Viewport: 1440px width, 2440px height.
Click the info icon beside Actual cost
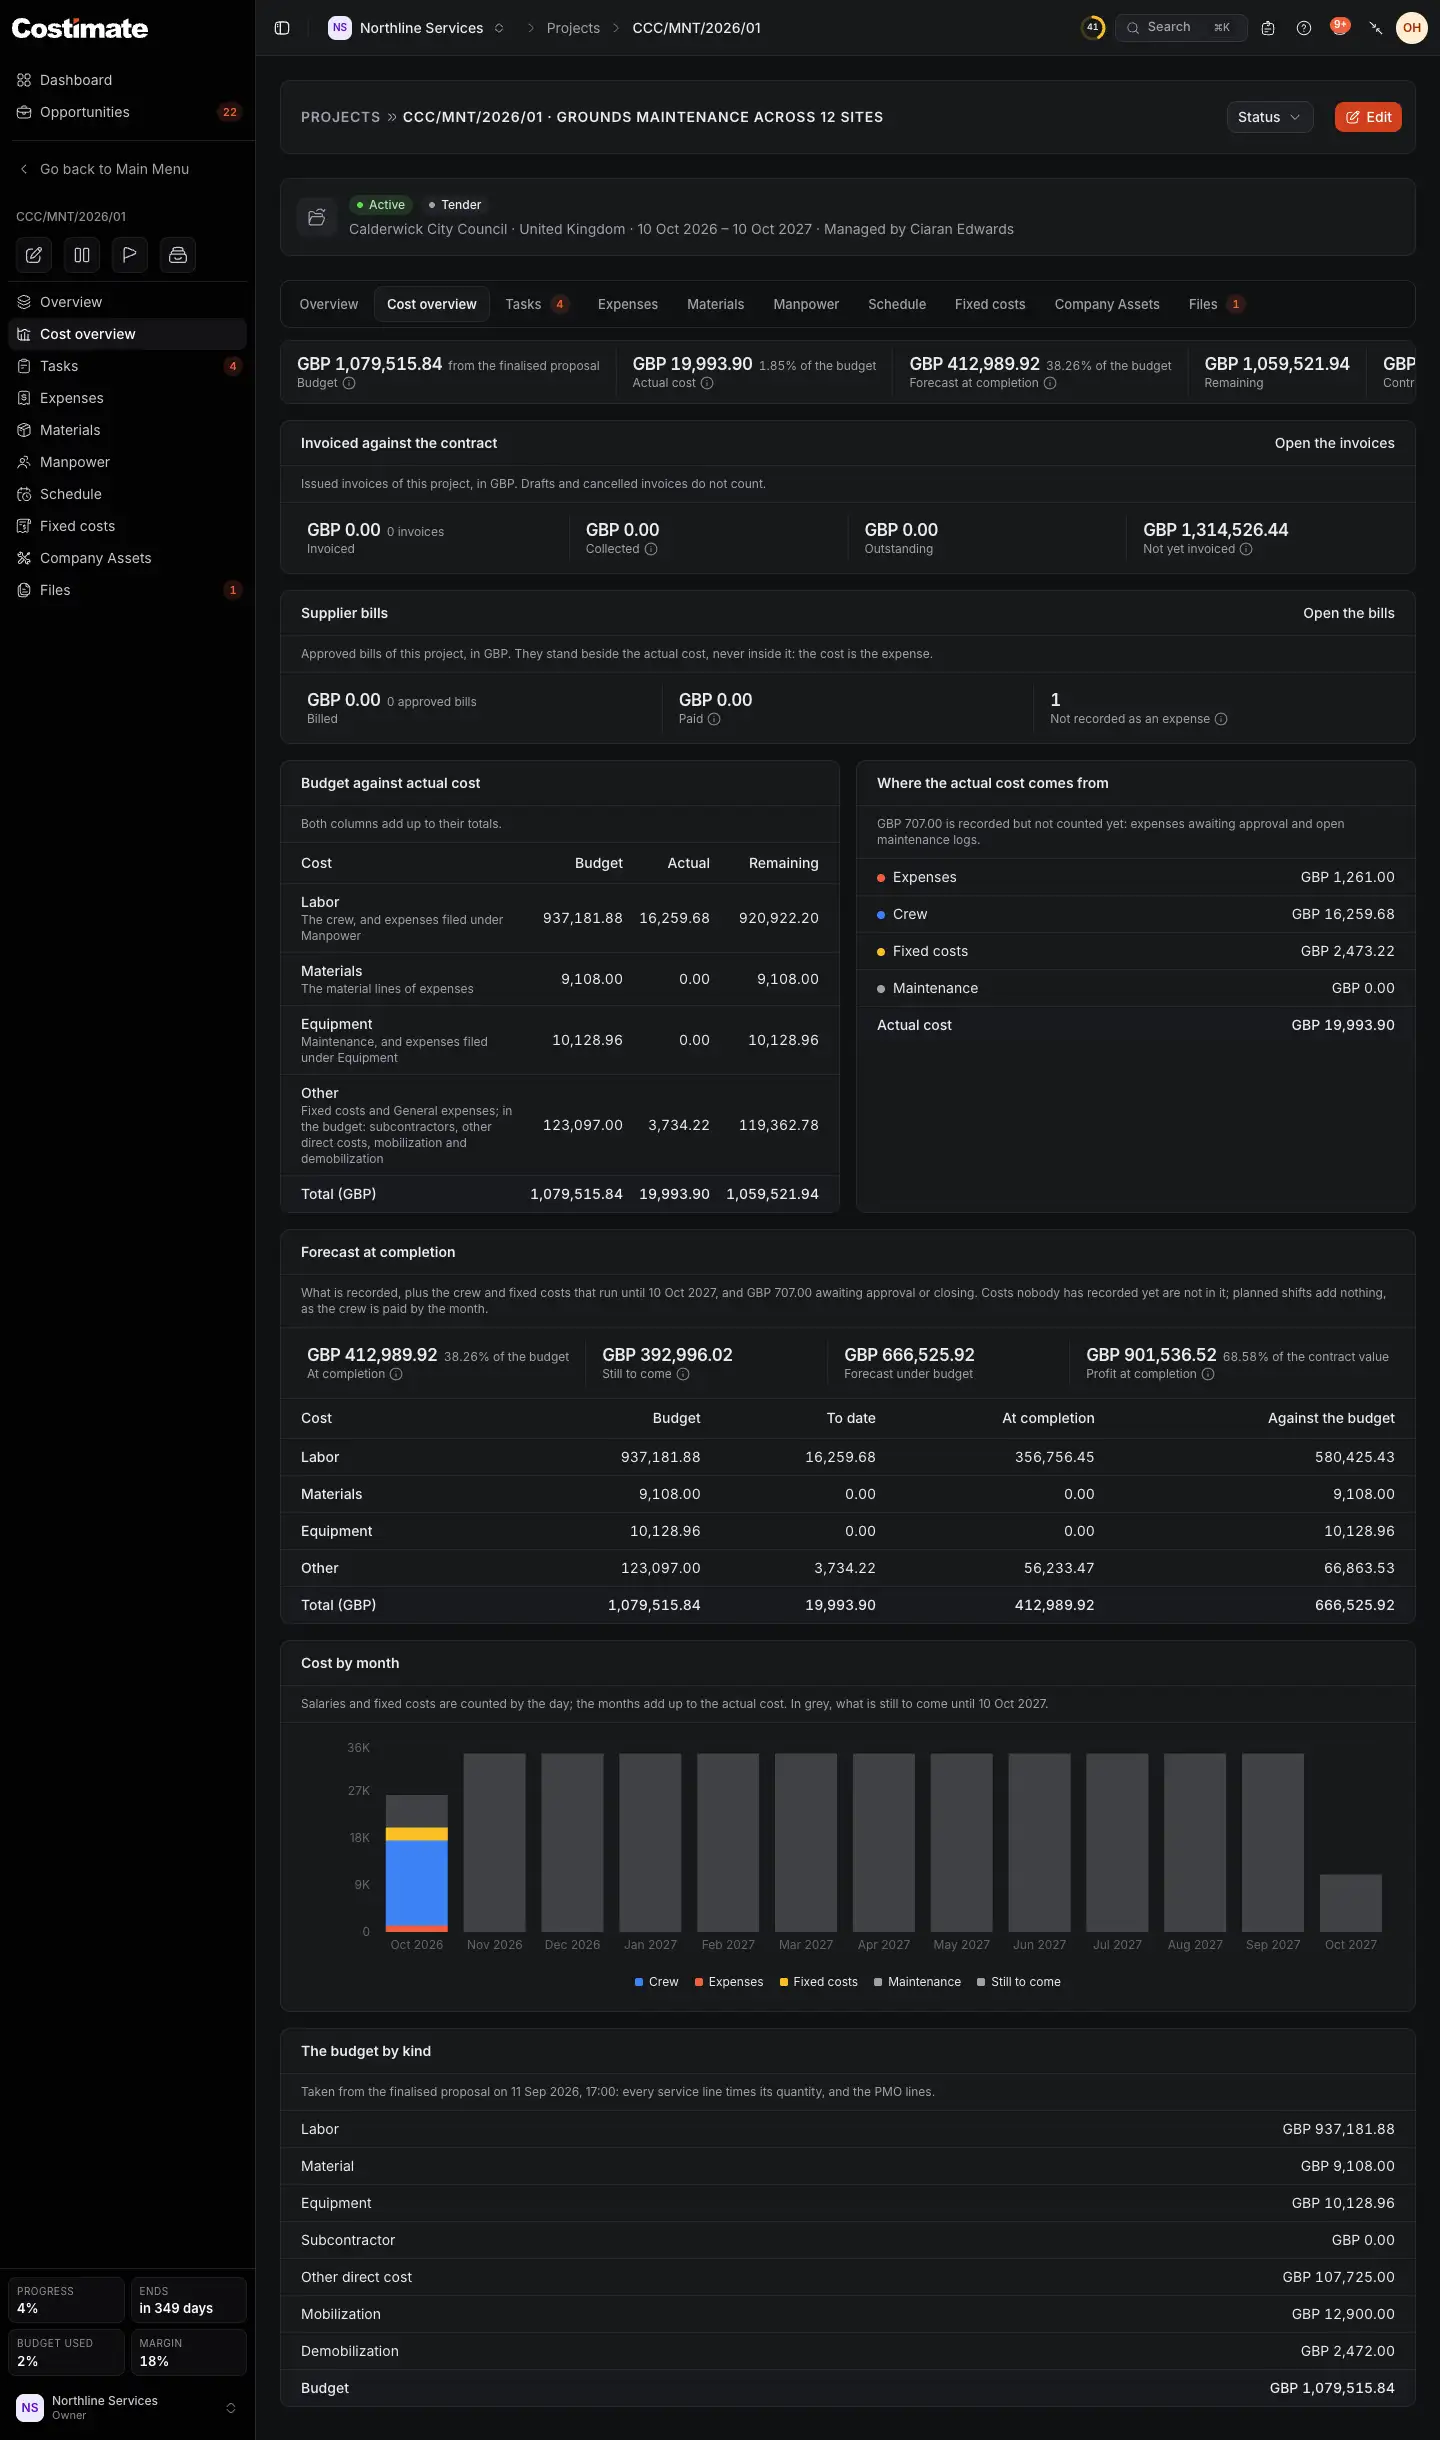coord(707,383)
